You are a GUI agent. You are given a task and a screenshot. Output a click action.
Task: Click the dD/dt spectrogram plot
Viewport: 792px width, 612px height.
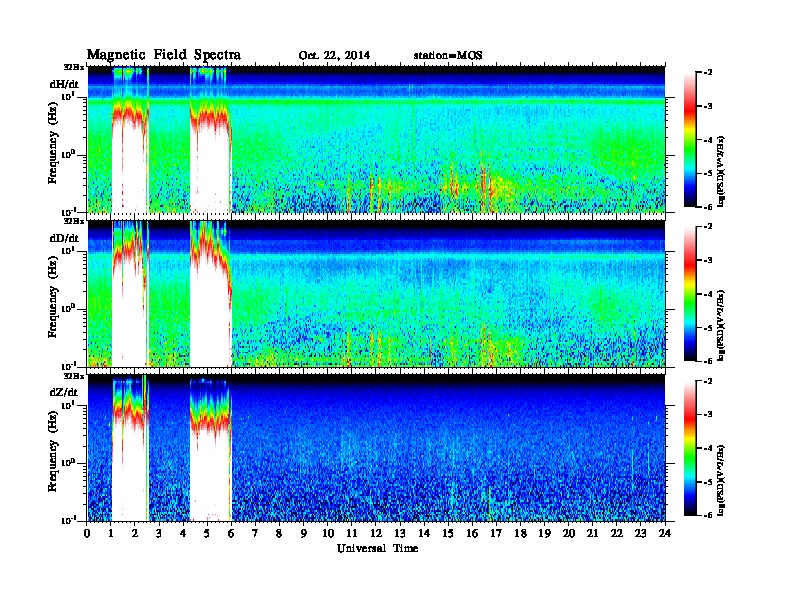(377, 293)
